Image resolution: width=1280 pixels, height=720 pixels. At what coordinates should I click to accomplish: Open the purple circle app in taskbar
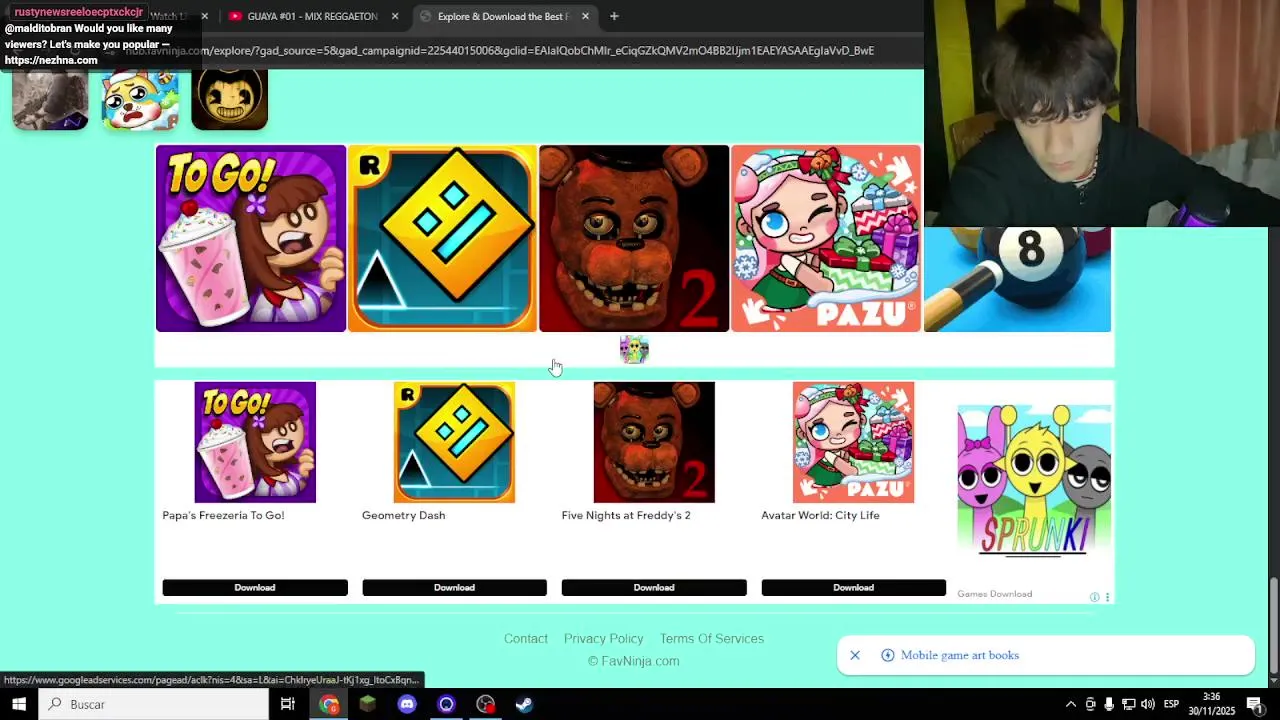click(446, 704)
